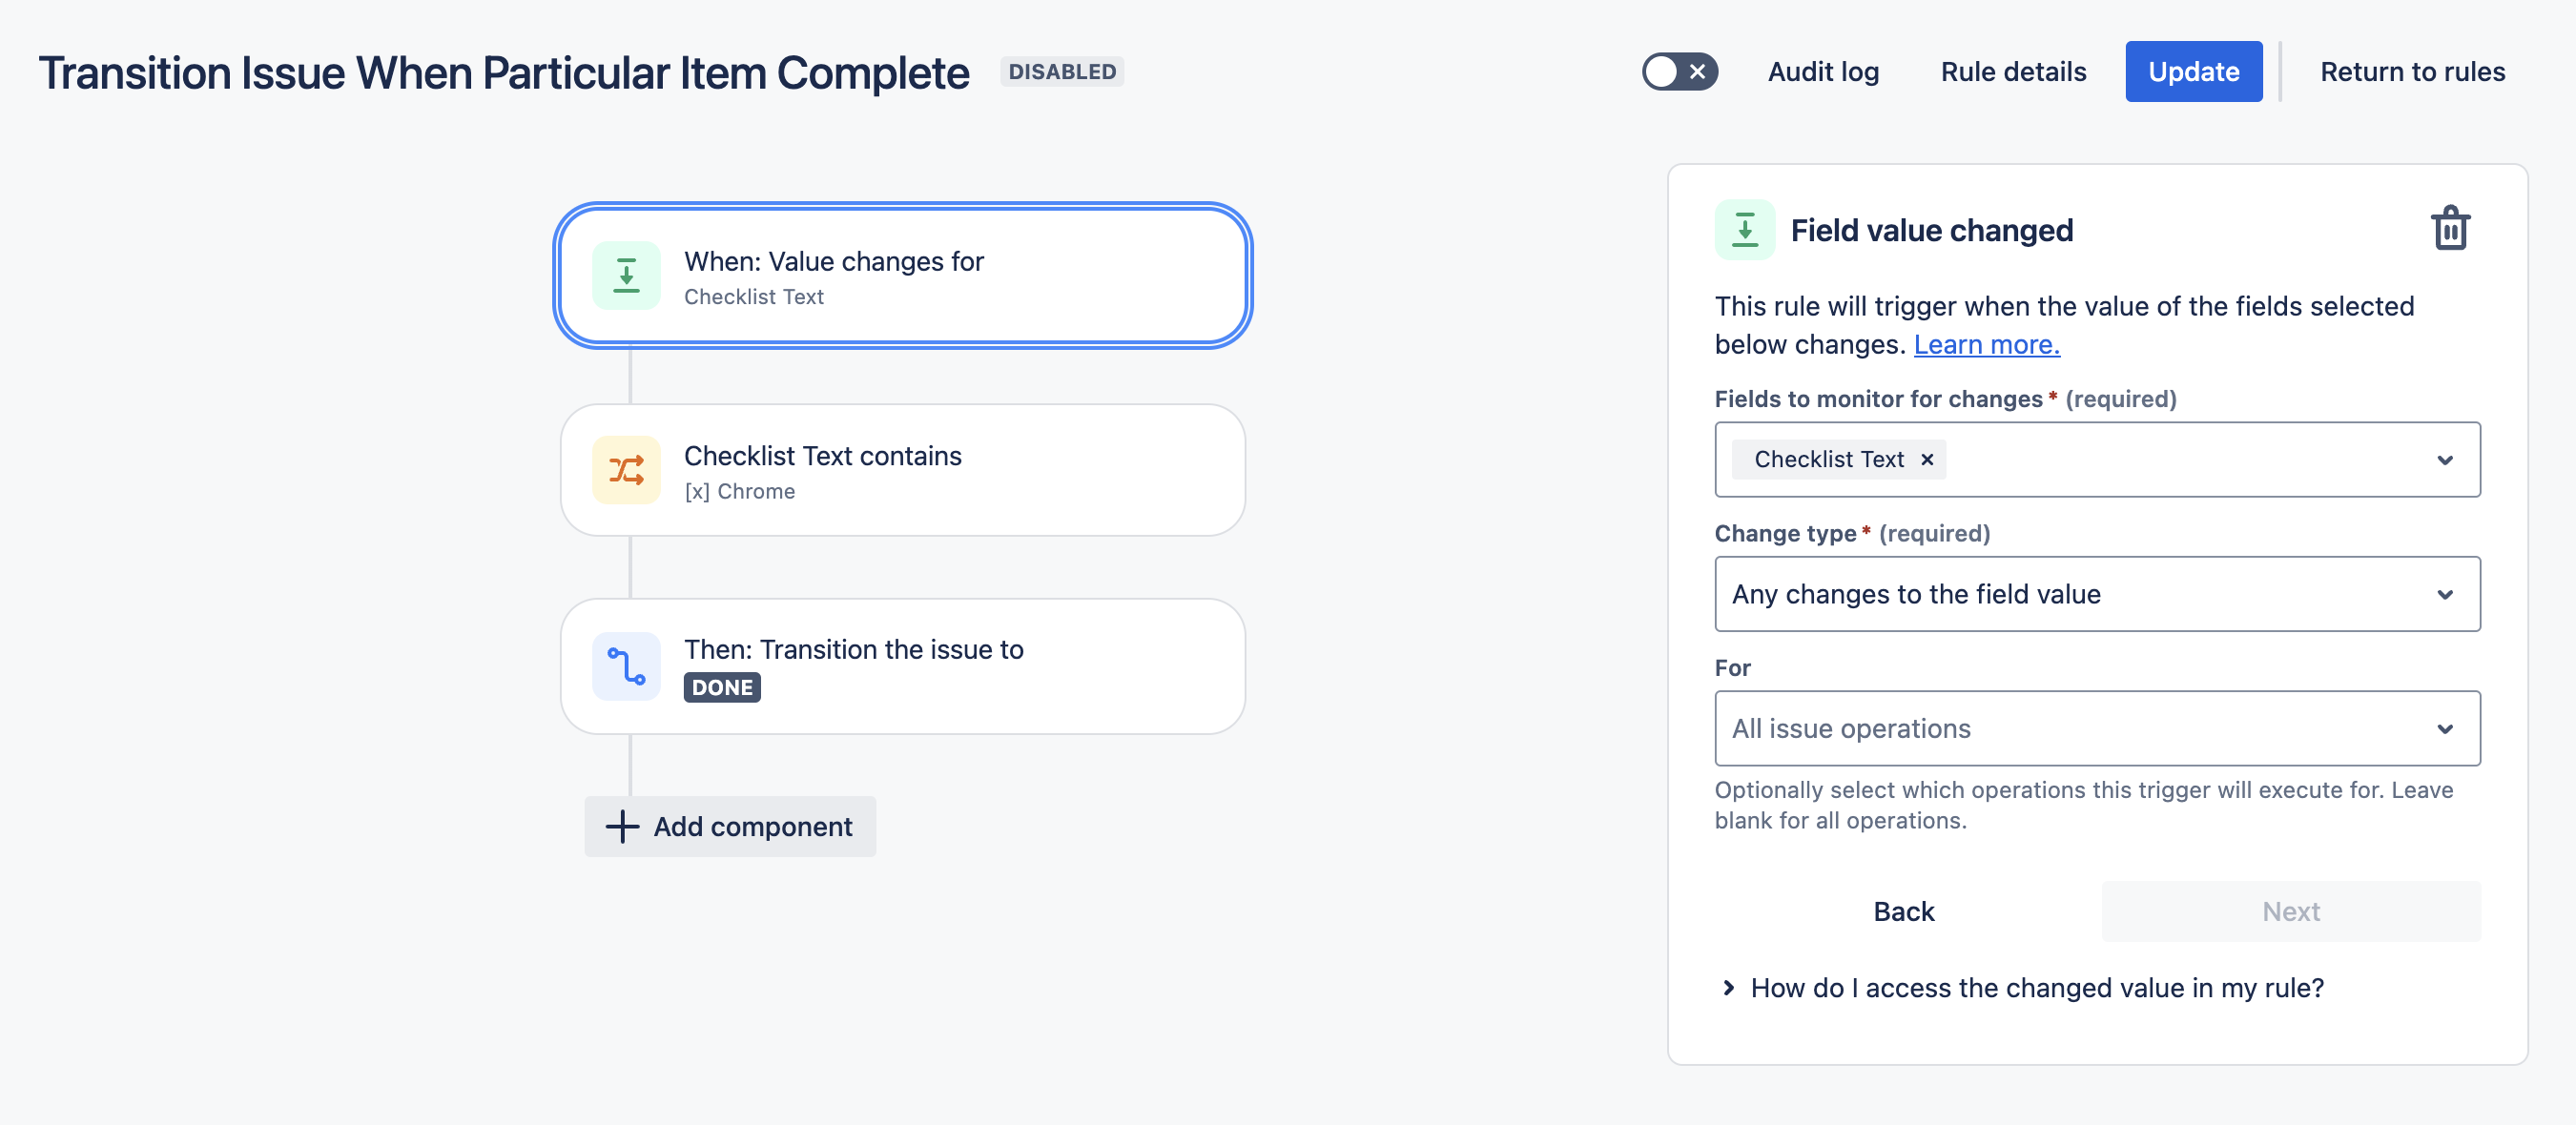Open Rule details
The image size is (2576, 1125).
2013,72
